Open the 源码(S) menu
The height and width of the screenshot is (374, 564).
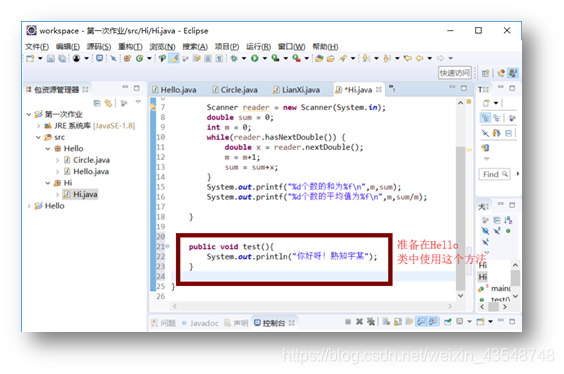(99, 47)
